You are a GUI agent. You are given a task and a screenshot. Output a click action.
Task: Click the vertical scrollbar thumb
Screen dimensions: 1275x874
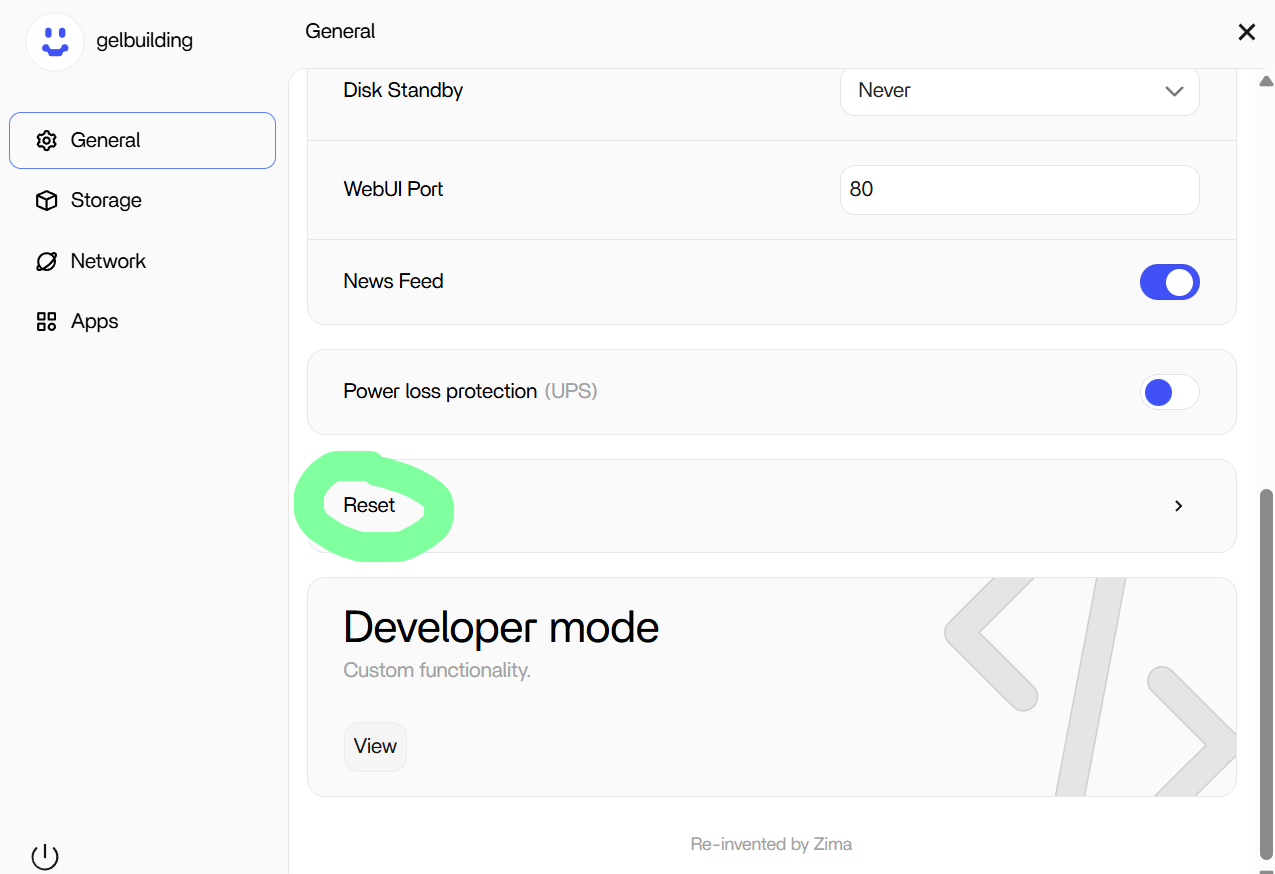click(1266, 670)
